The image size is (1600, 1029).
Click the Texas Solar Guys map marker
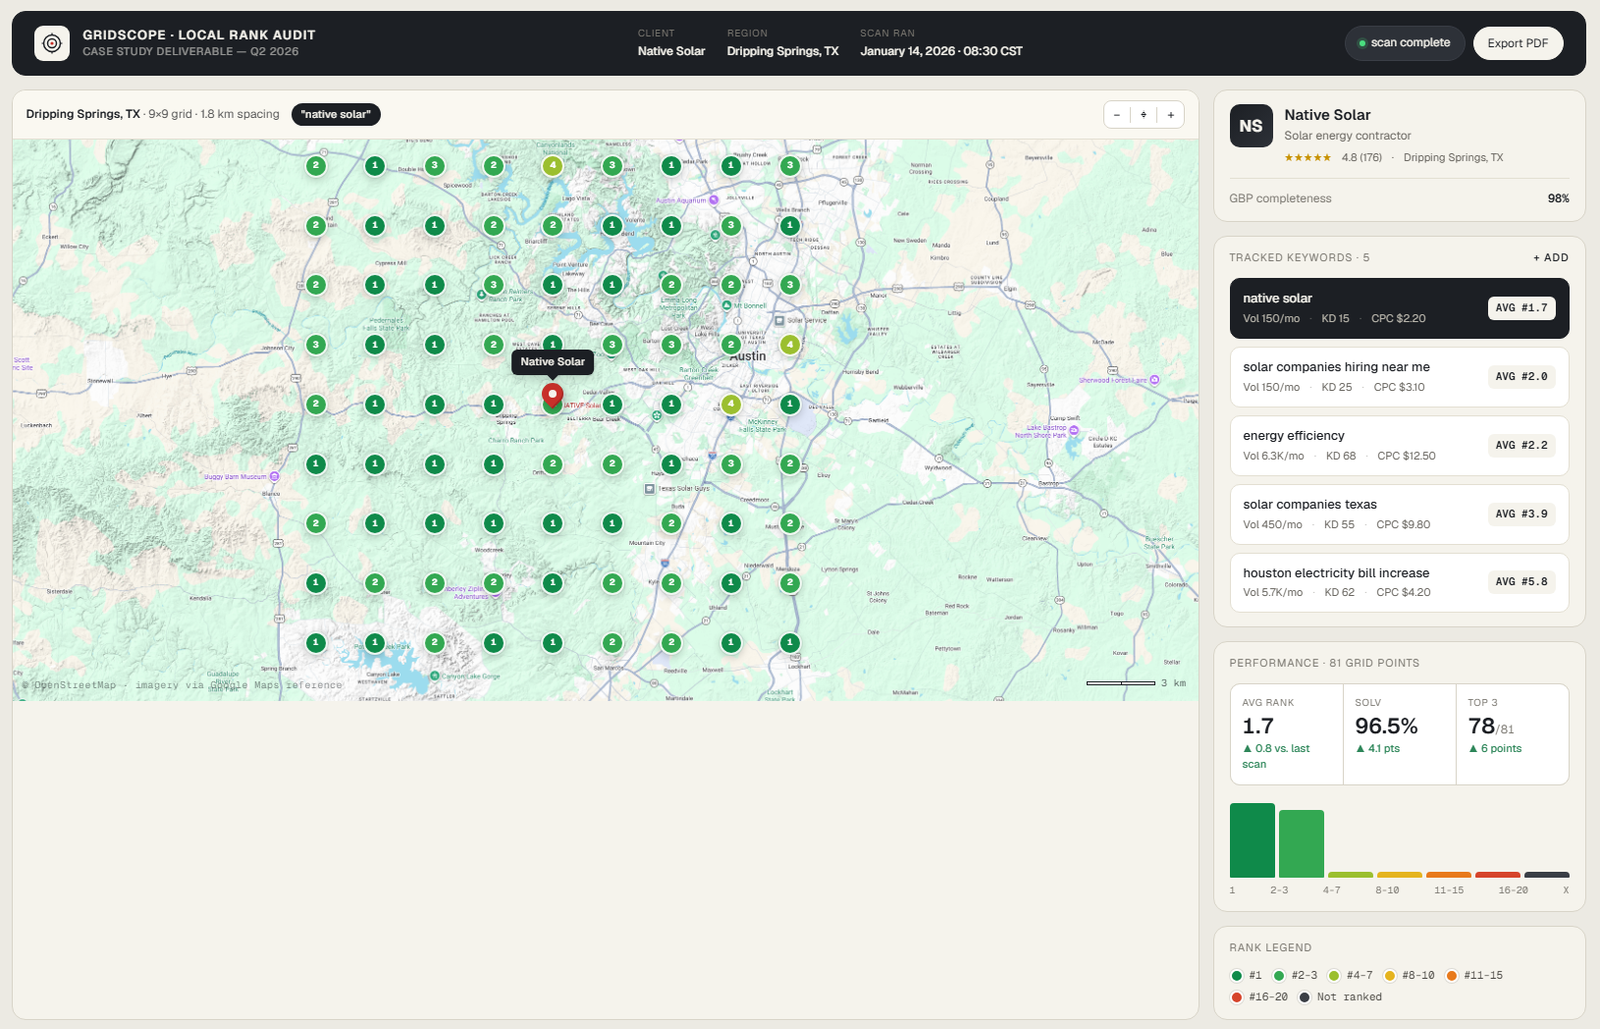[x=650, y=489]
